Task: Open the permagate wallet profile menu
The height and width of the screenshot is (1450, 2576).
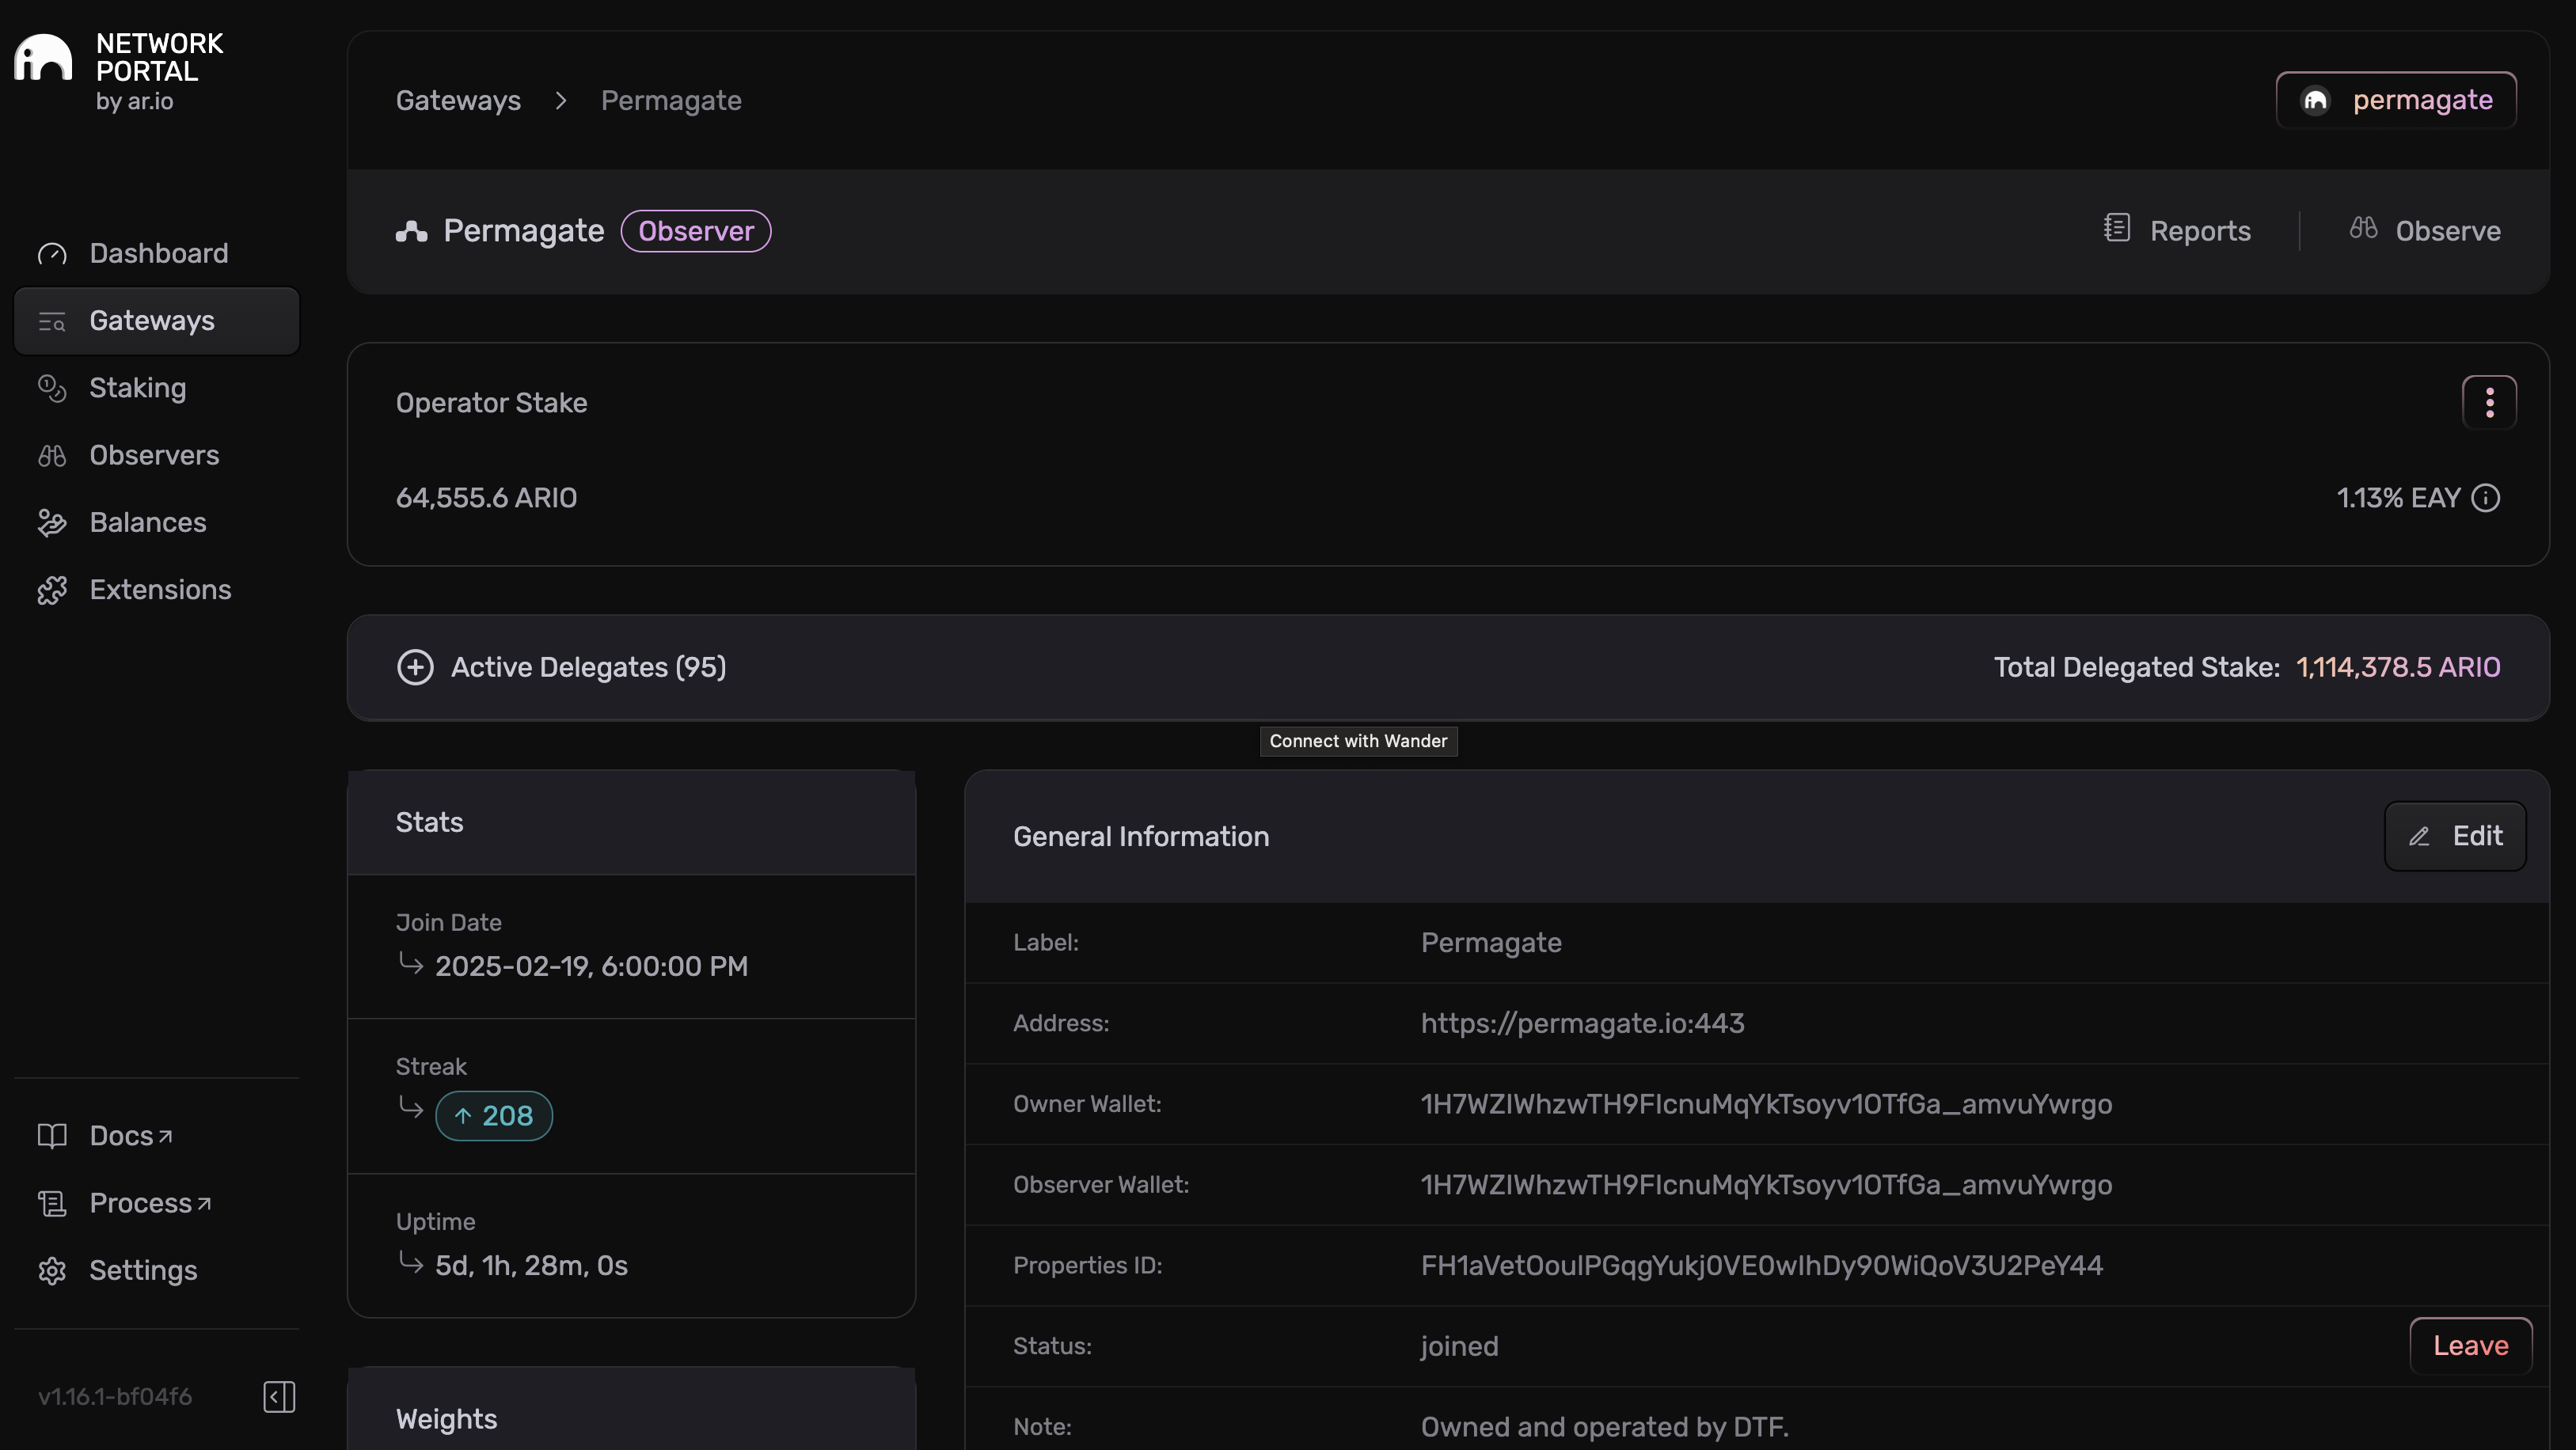Action: click(x=2396, y=100)
